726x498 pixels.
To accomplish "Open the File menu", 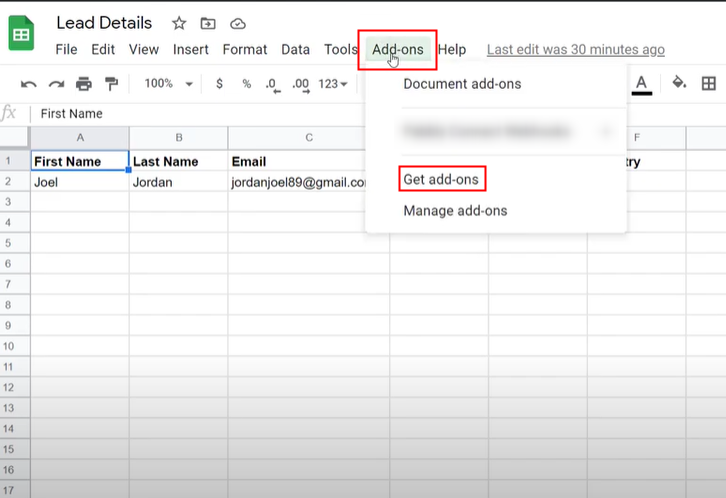I will coord(66,50).
